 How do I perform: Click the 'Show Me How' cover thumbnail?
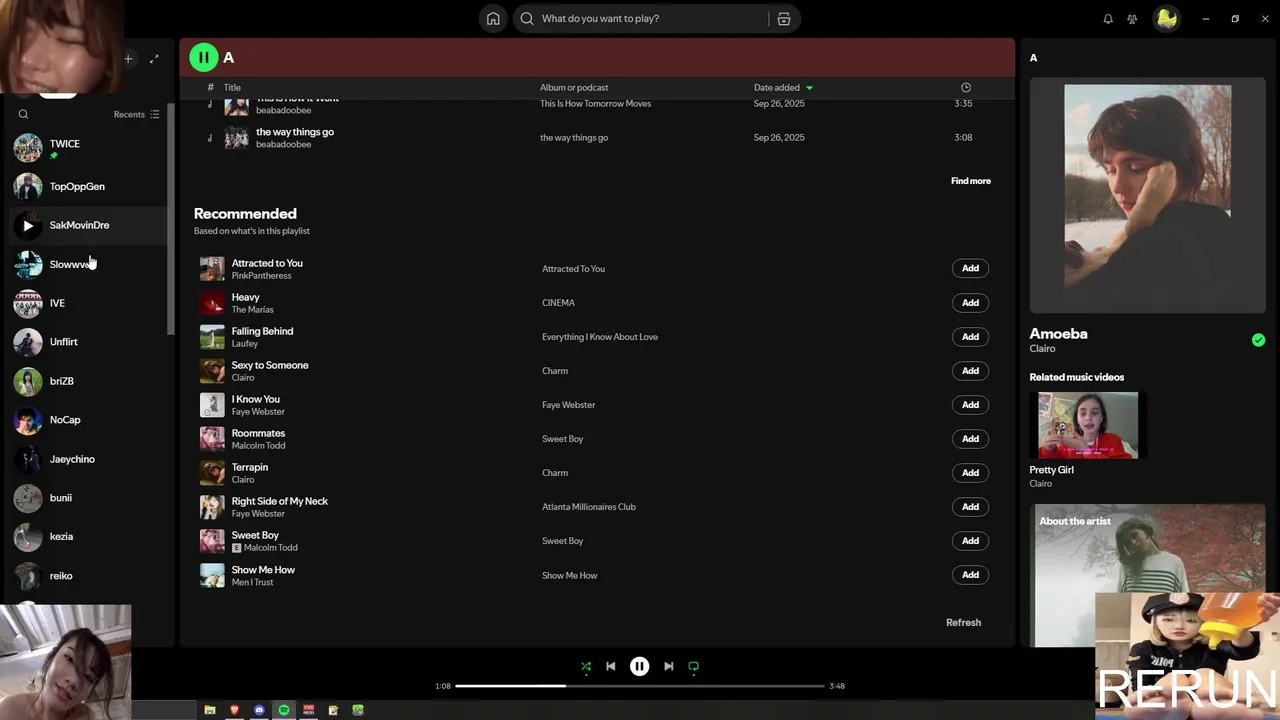tap(212, 575)
